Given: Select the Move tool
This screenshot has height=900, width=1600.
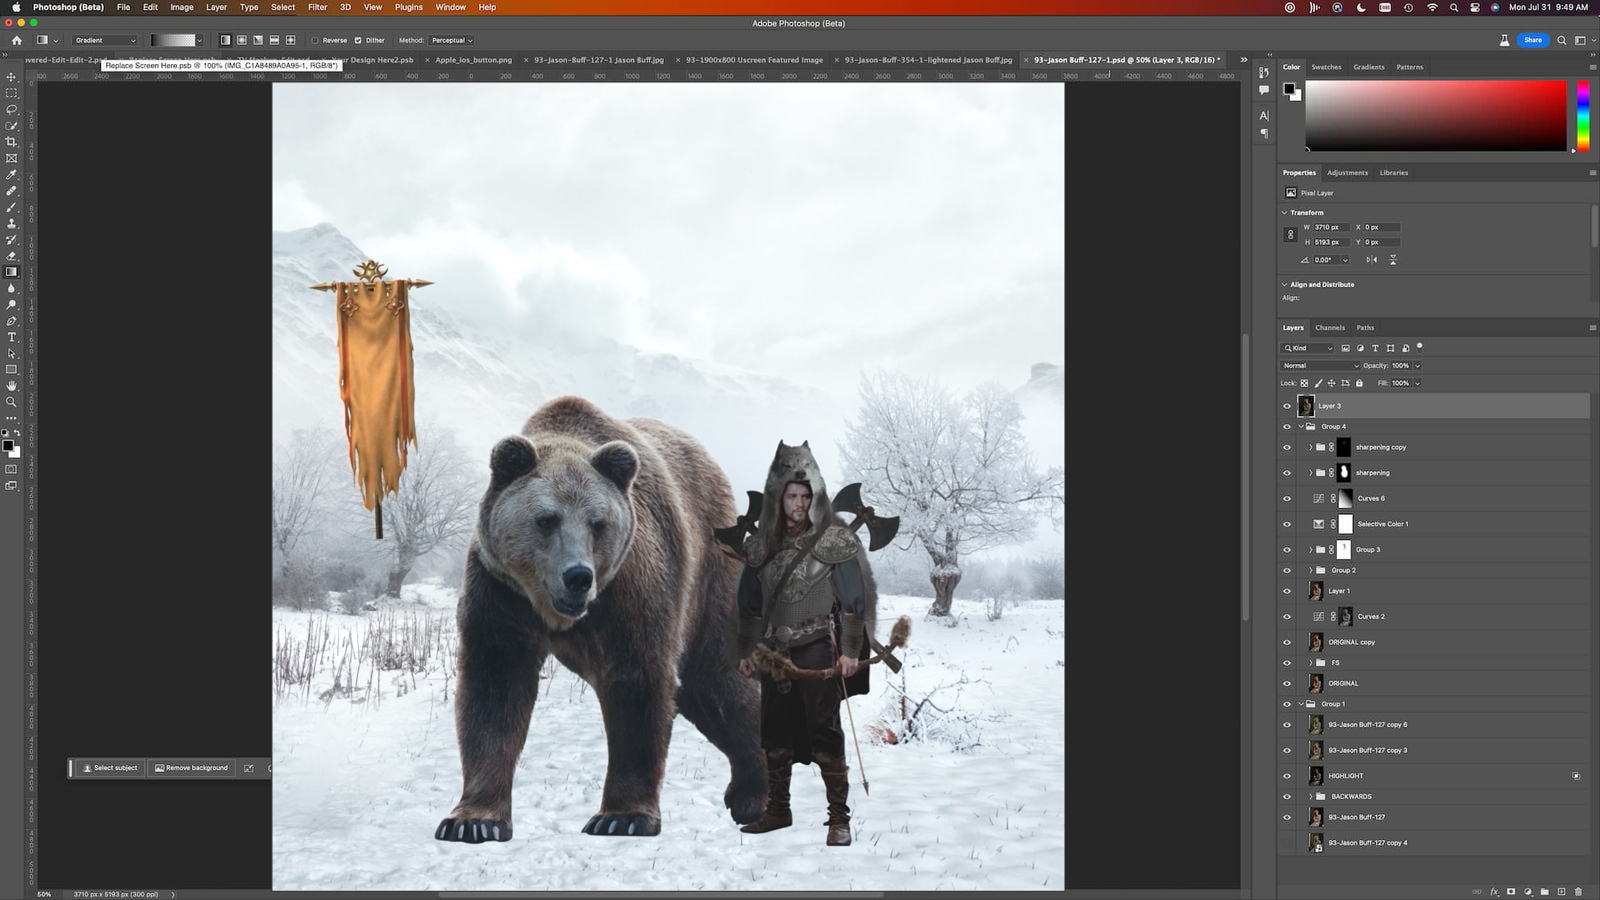Looking at the screenshot, I should [x=12, y=77].
